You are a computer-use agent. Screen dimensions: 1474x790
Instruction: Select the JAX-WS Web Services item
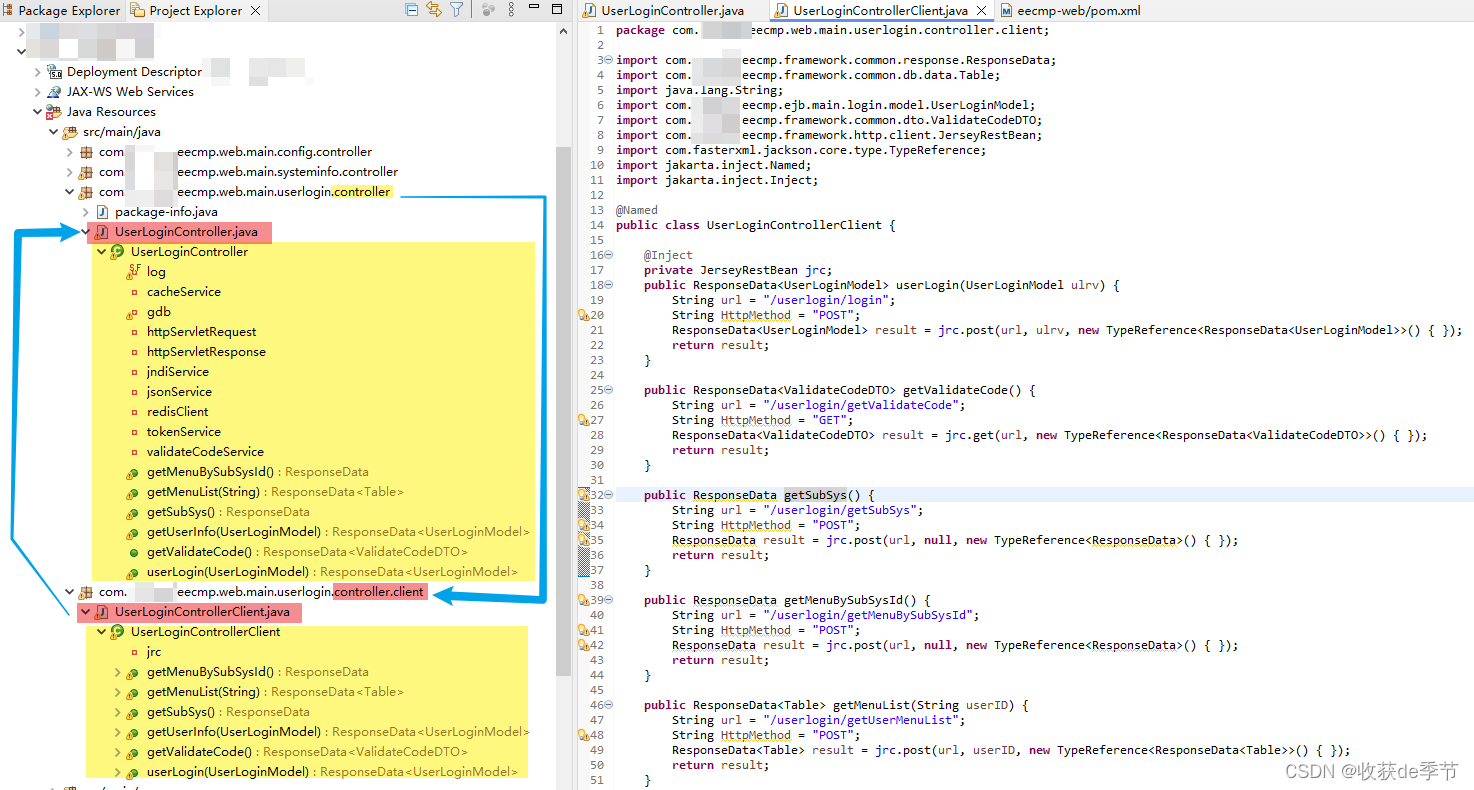point(130,92)
